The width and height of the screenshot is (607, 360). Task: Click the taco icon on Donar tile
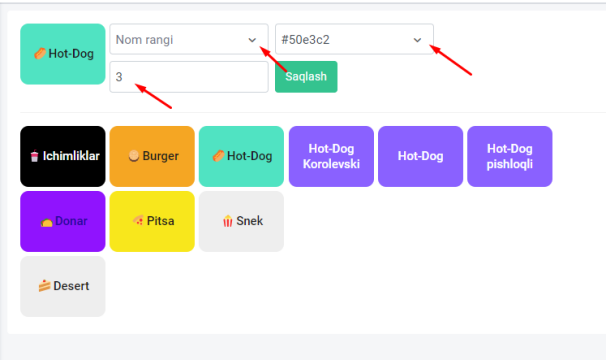[x=46, y=222]
